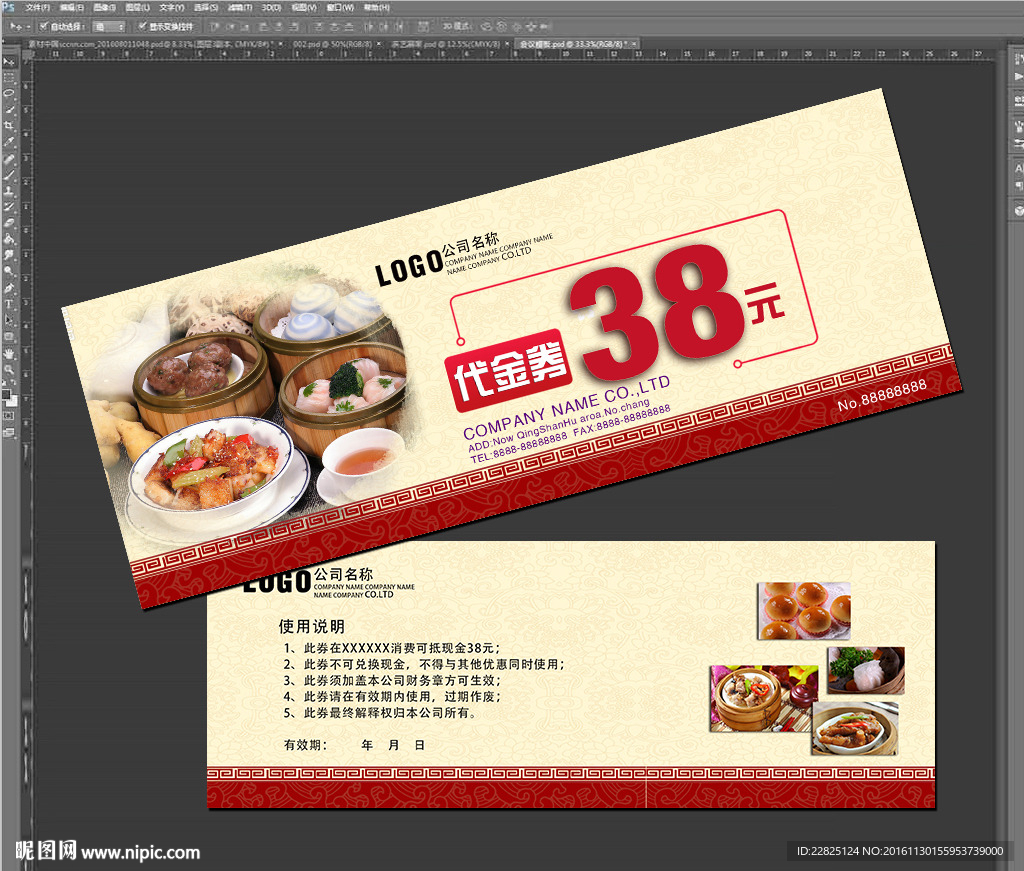Close the 002.psd document tab
Screen dimensions: 1024x871
378,44
